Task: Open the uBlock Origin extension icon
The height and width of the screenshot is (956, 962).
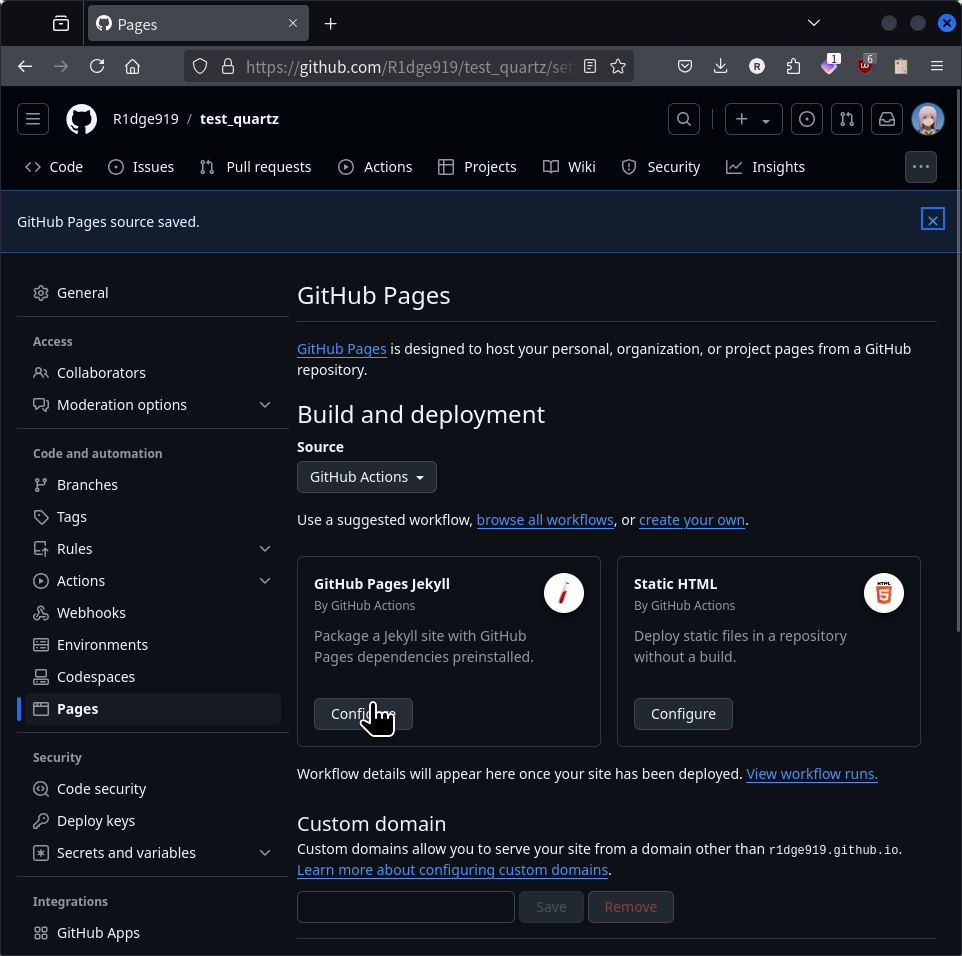Action: pyautogui.click(x=865, y=65)
